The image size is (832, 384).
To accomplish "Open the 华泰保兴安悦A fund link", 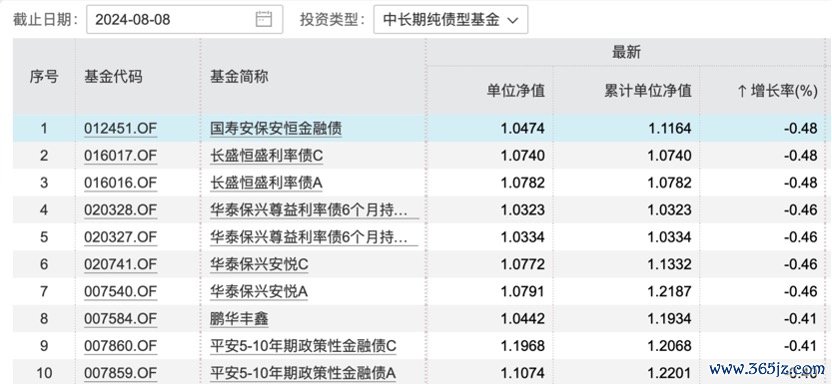I will pyautogui.click(x=259, y=291).
